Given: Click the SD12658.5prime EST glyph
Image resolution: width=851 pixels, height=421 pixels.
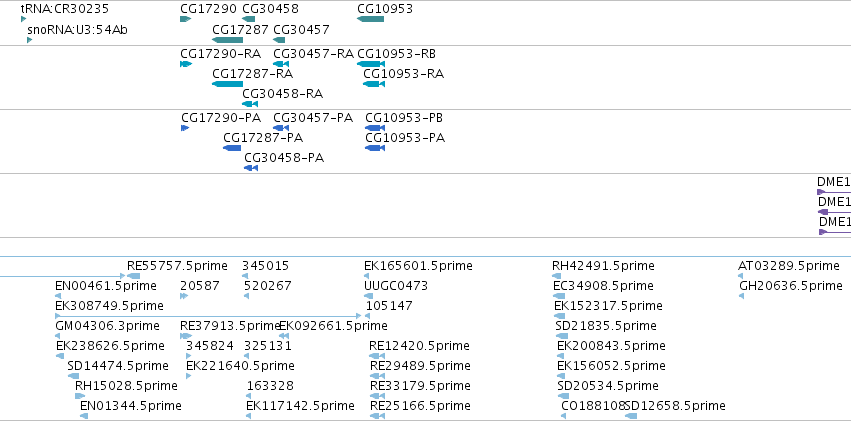Looking at the screenshot, I should click(x=631, y=416).
